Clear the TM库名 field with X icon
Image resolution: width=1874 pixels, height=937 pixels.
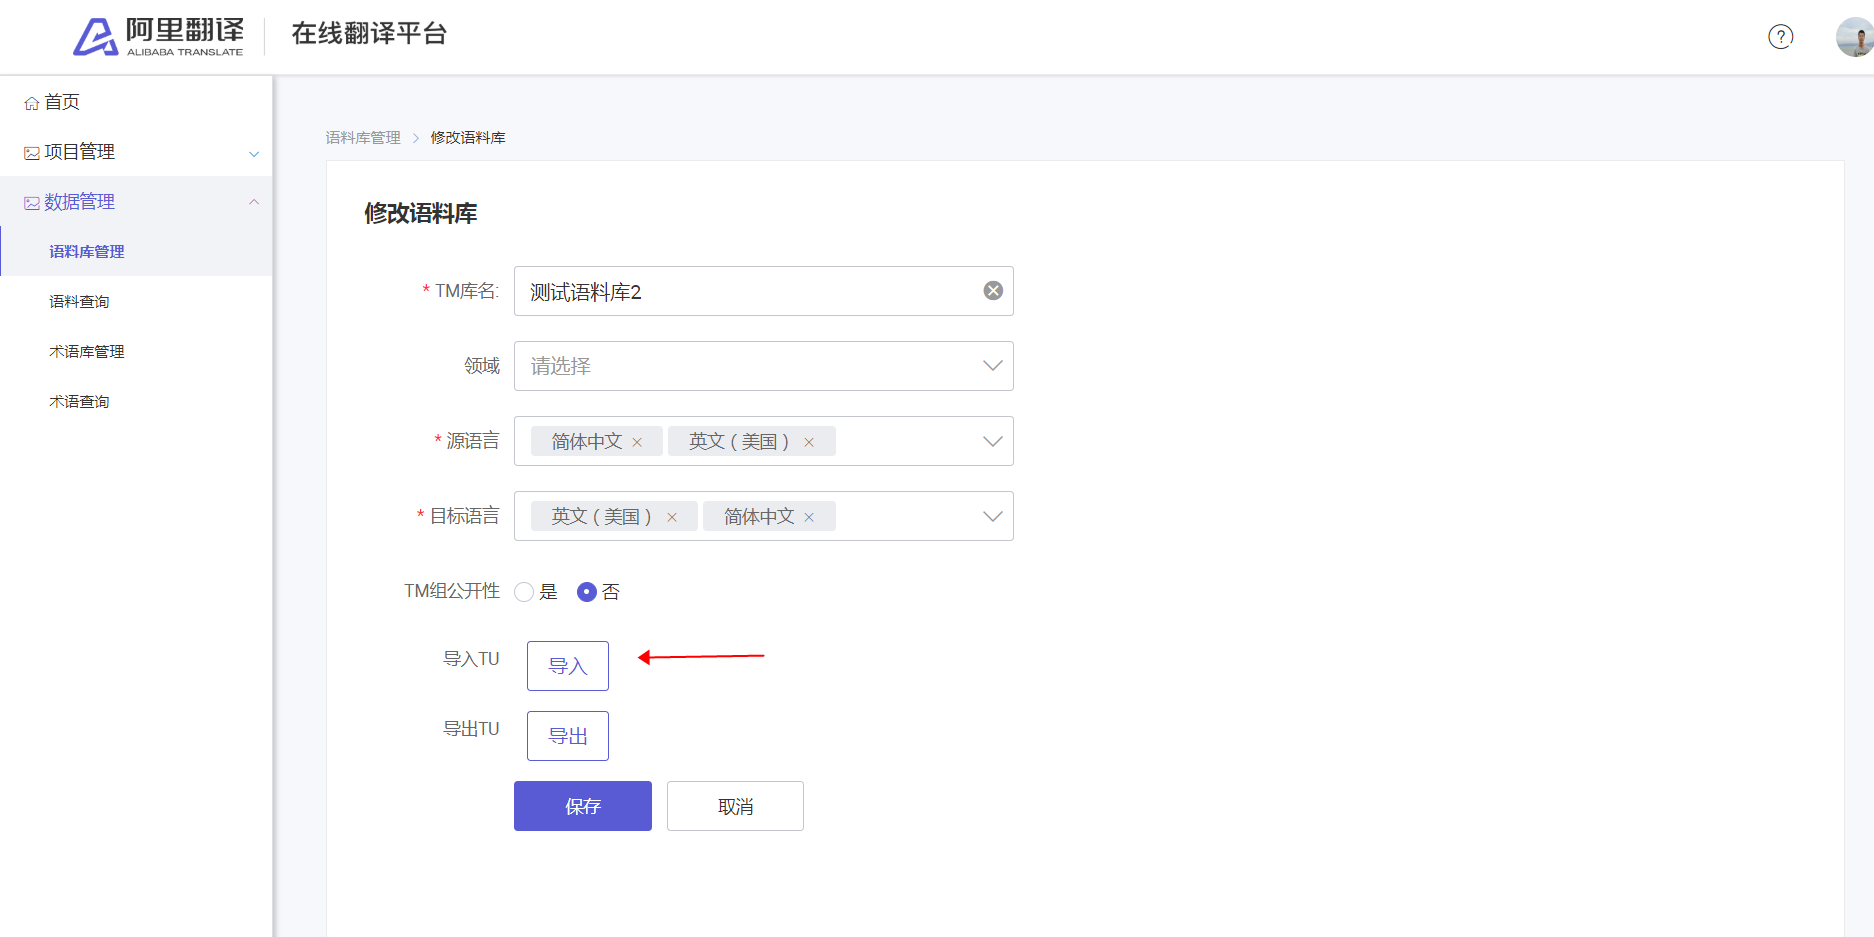(993, 291)
